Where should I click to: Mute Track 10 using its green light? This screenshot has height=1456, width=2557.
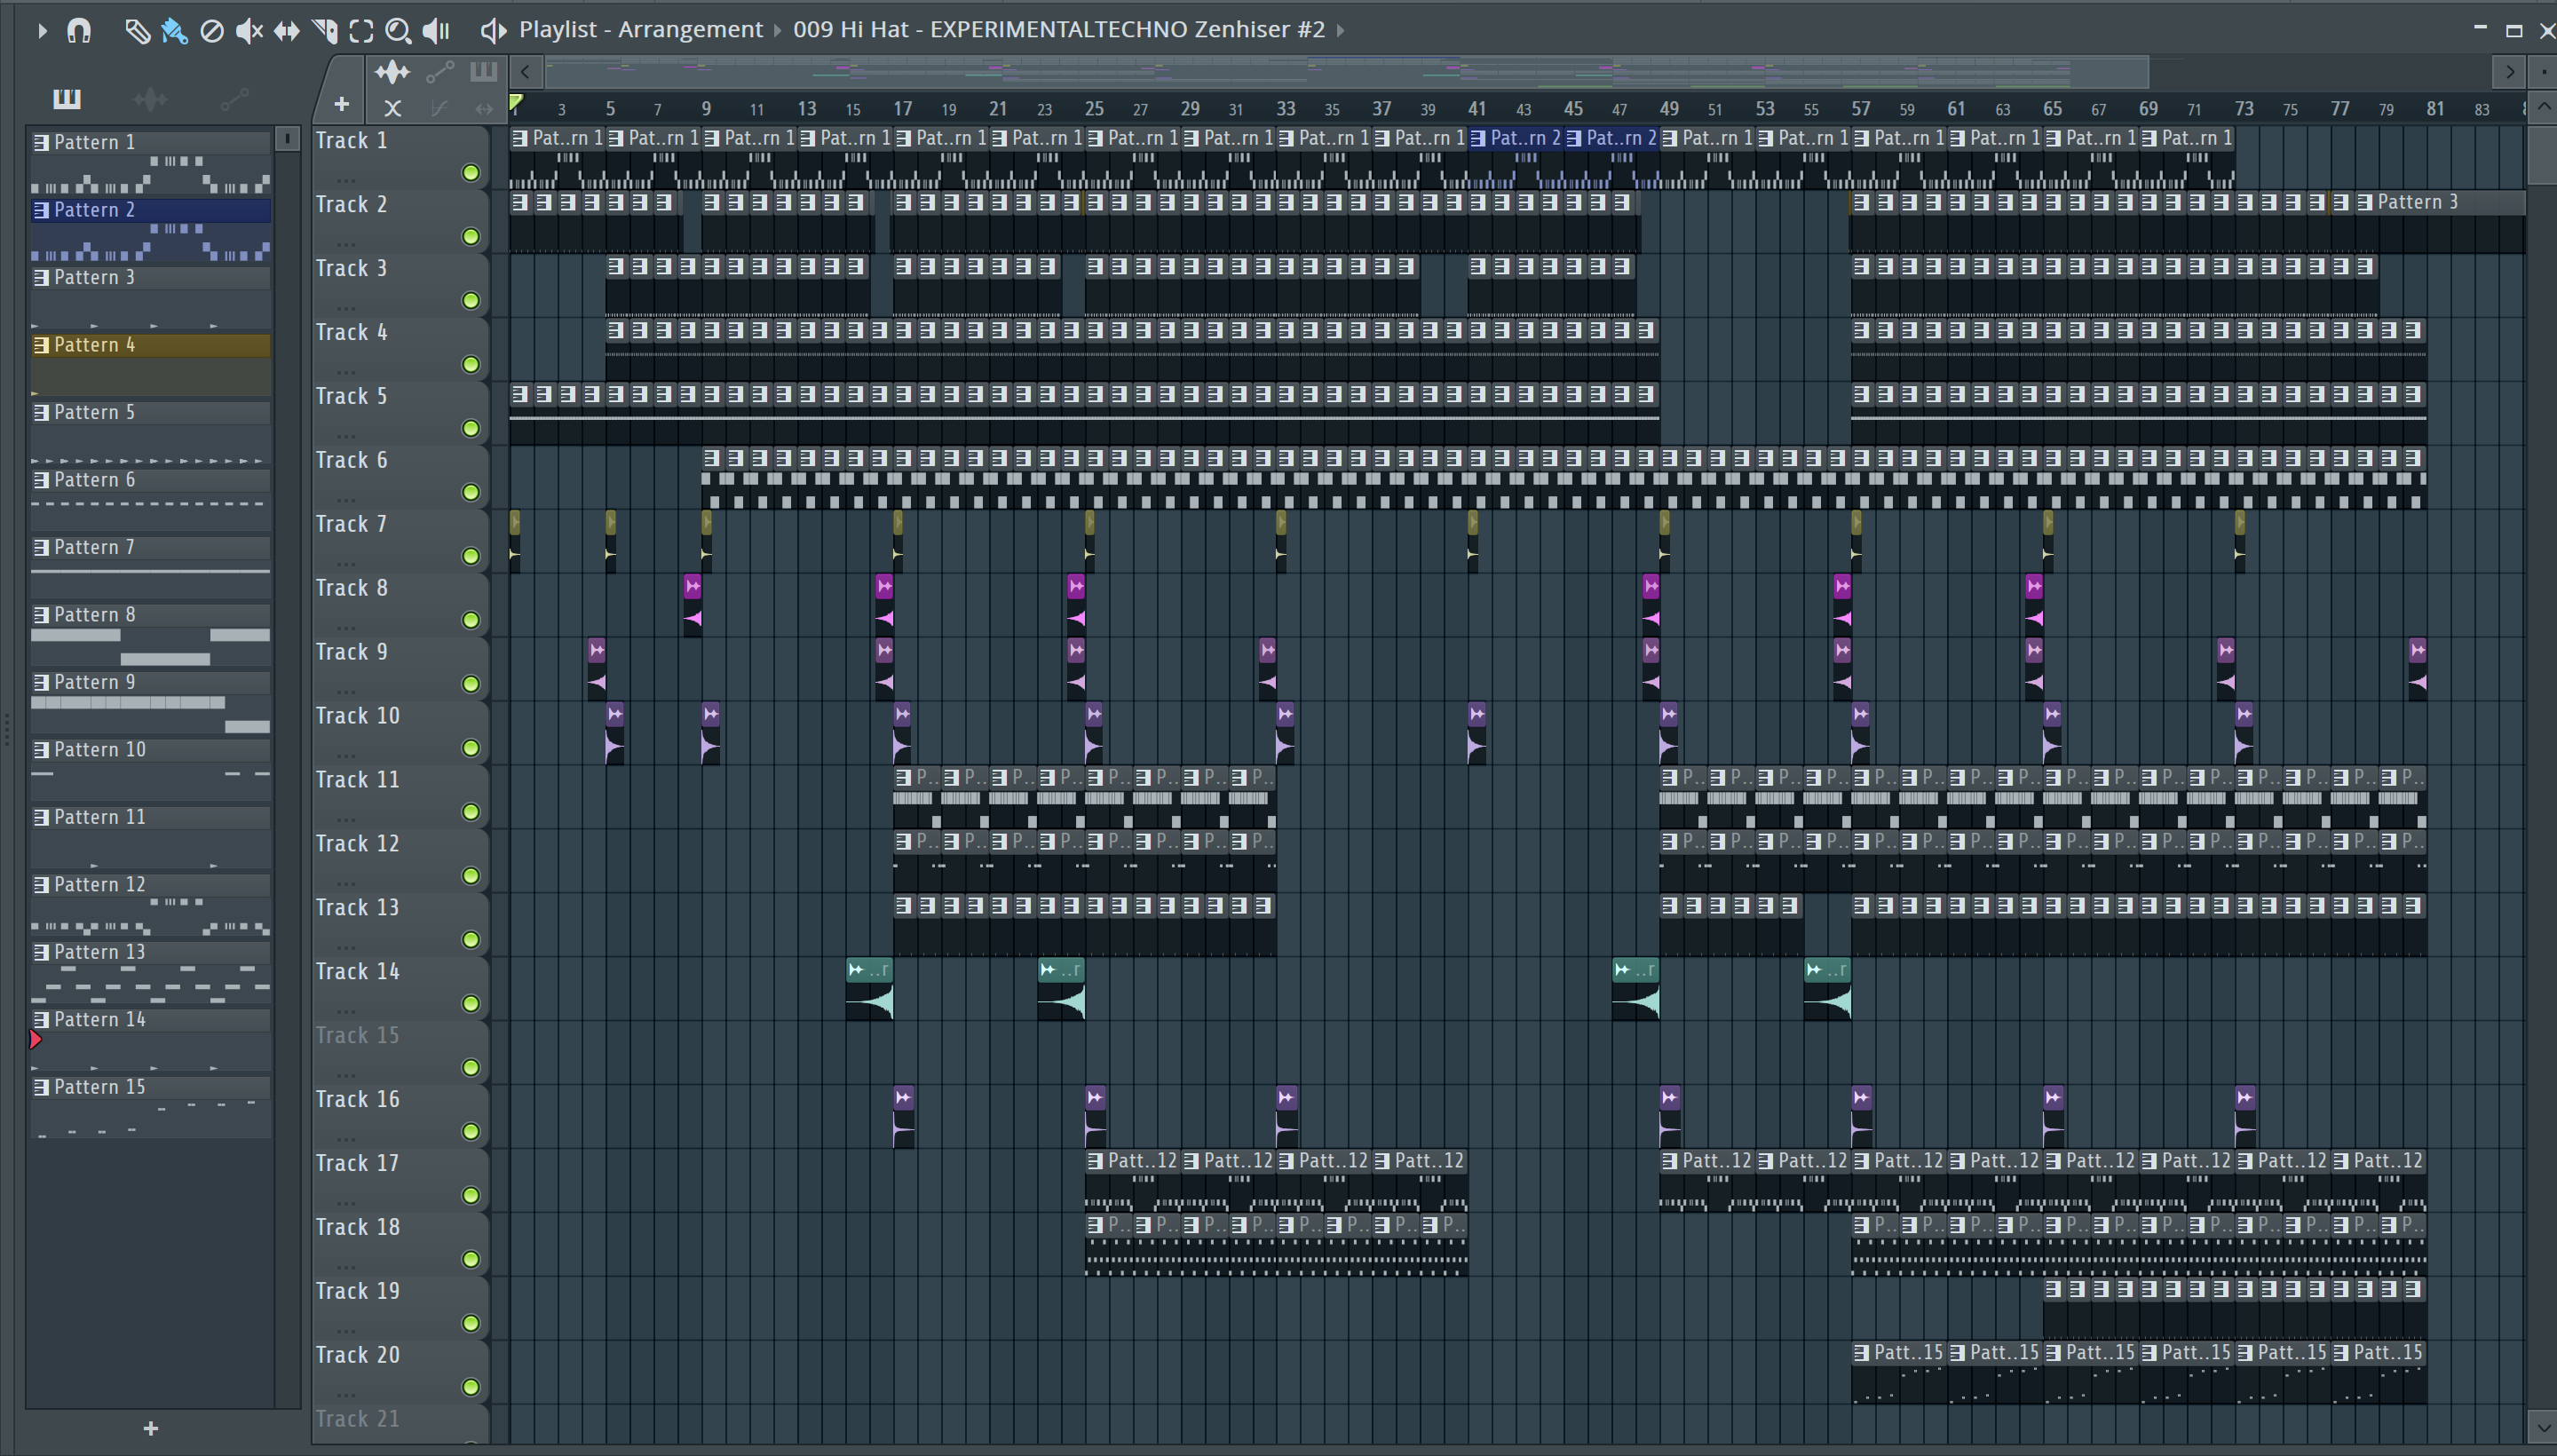(x=470, y=749)
